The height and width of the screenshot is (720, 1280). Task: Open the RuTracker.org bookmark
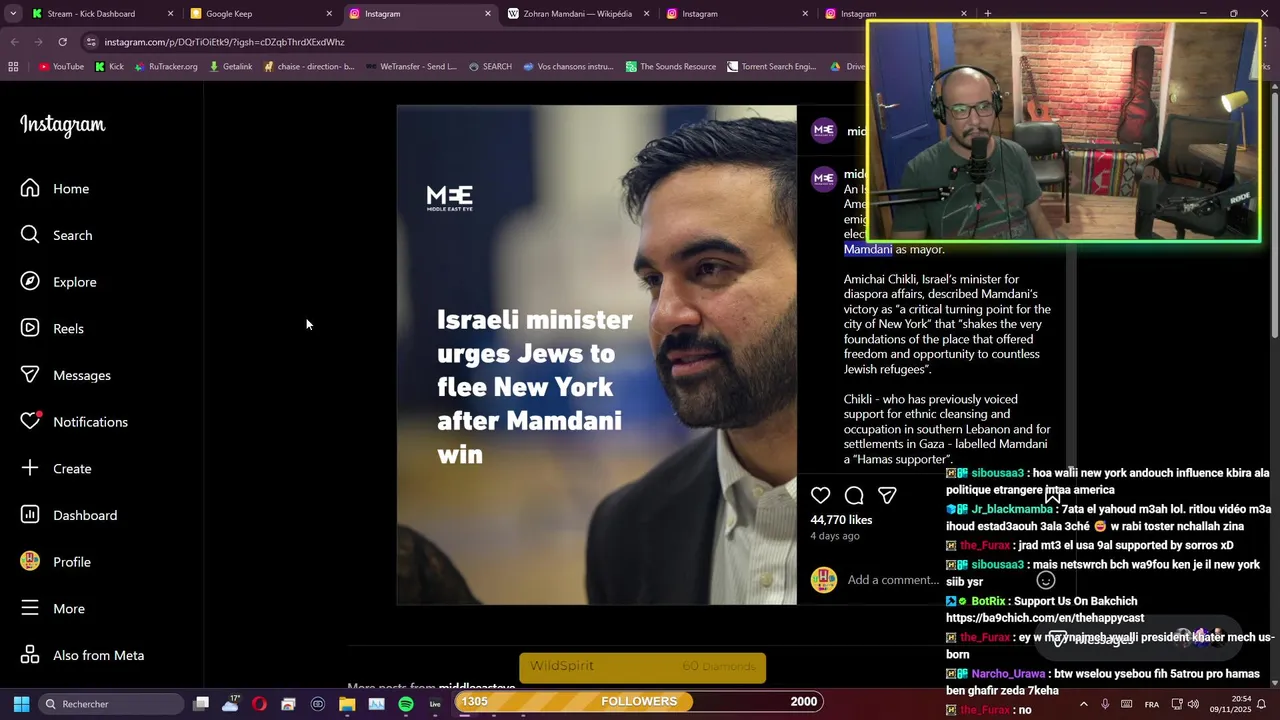165,67
